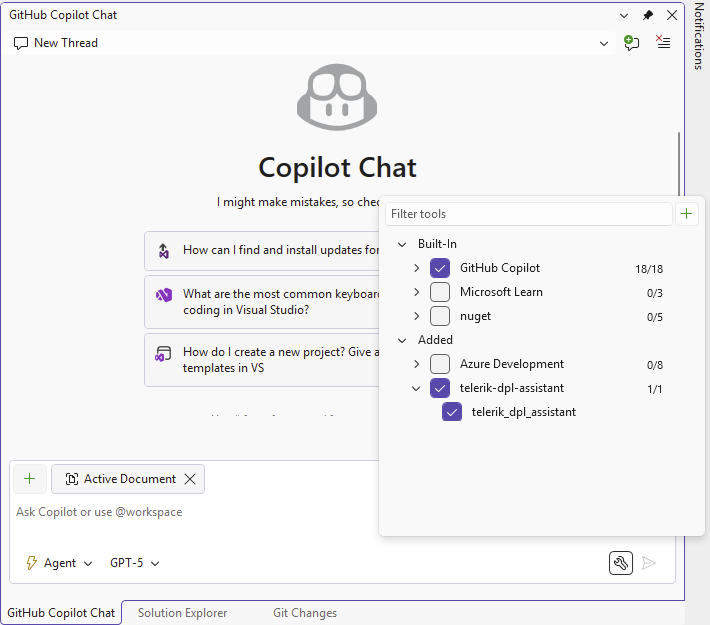Viewport: 710px width, 625px height.
Task: Enable the nuget checkbox
Action: [440, 316]
